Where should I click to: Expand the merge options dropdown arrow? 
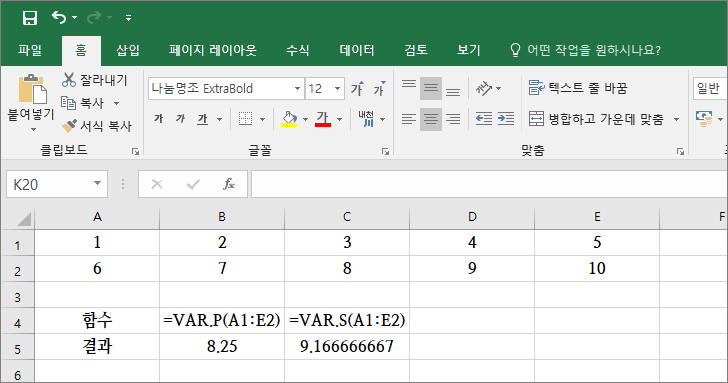point(676,119)
